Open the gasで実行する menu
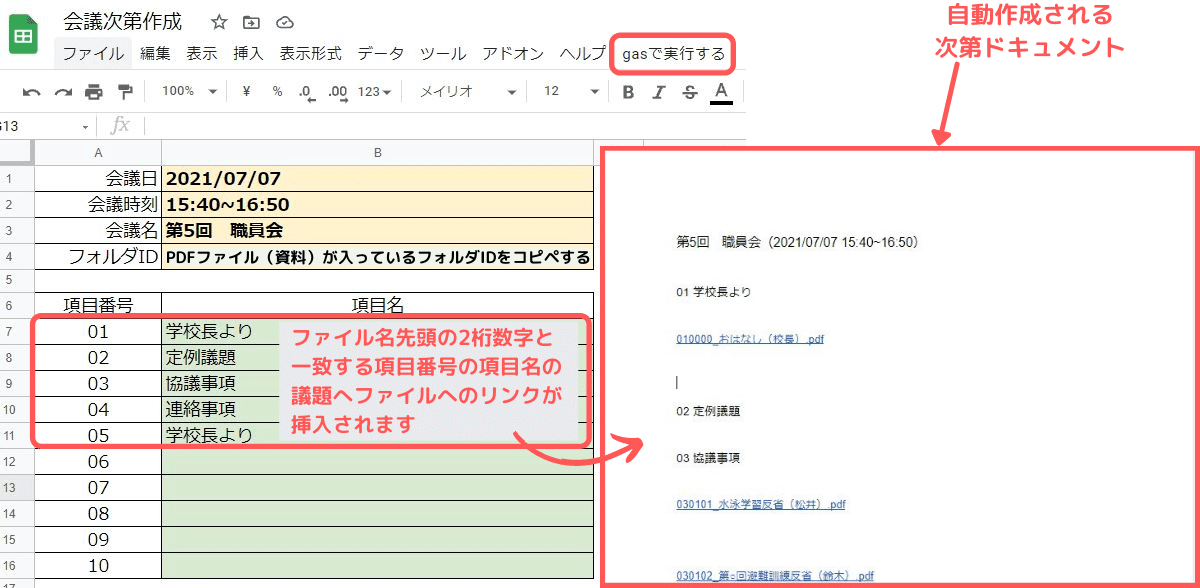The width and height of the screenshot is (1200, 588). click(x=671, y=54)
